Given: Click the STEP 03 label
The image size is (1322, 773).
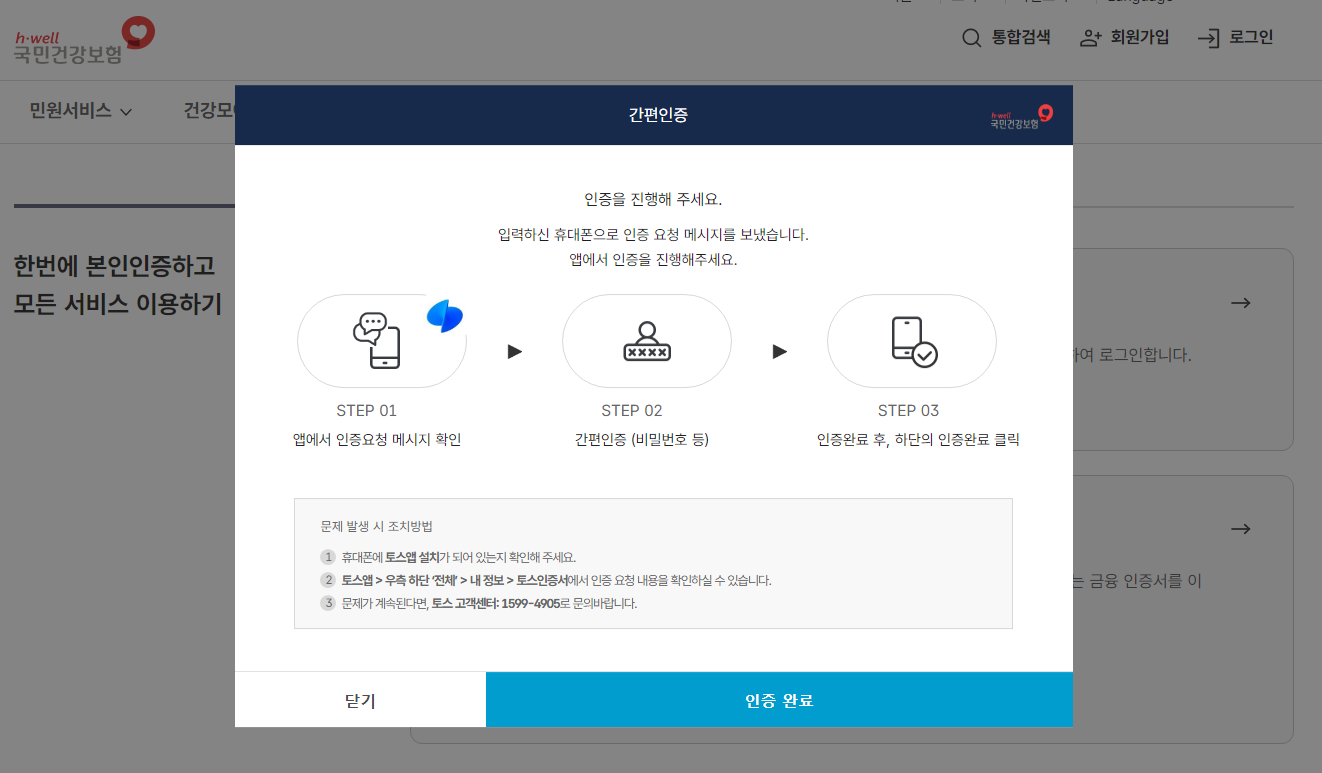Looking at the screenshot, I should pyautogui.click(x=908, y=411).
